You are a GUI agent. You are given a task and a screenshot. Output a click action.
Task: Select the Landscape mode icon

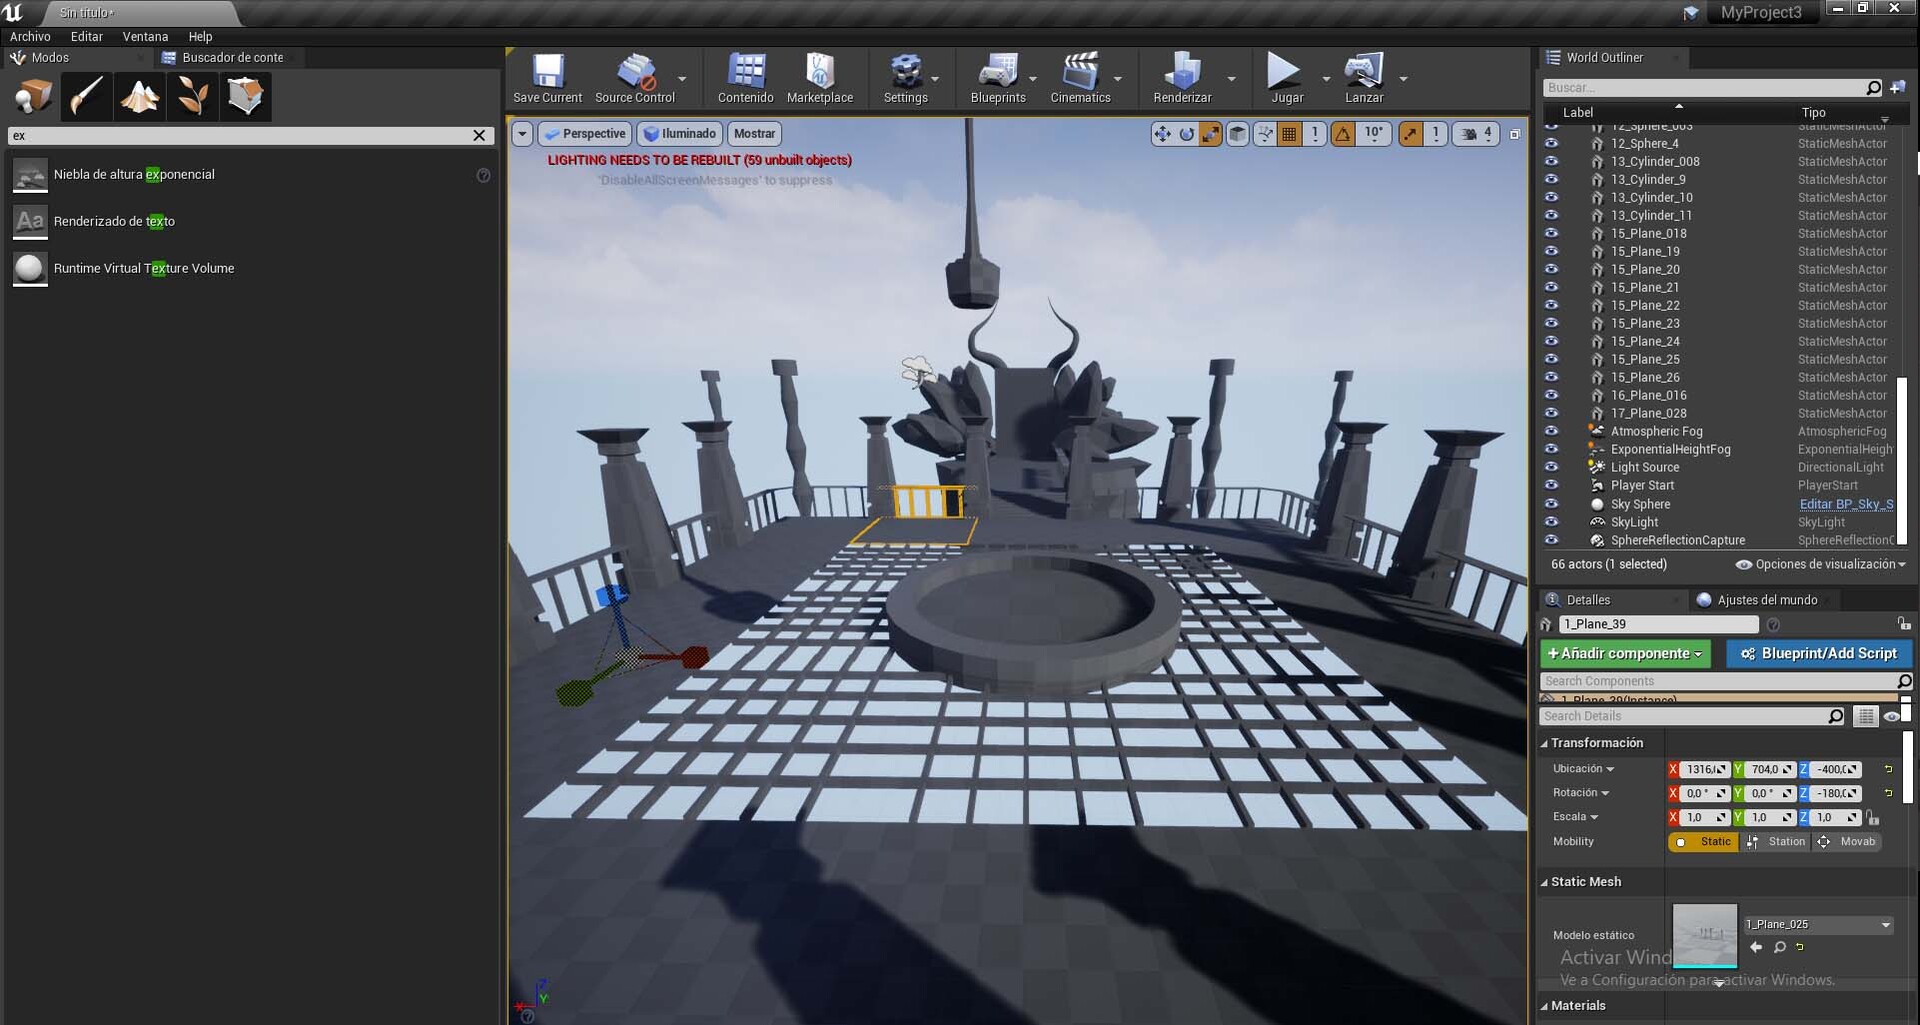click(140, 96)
